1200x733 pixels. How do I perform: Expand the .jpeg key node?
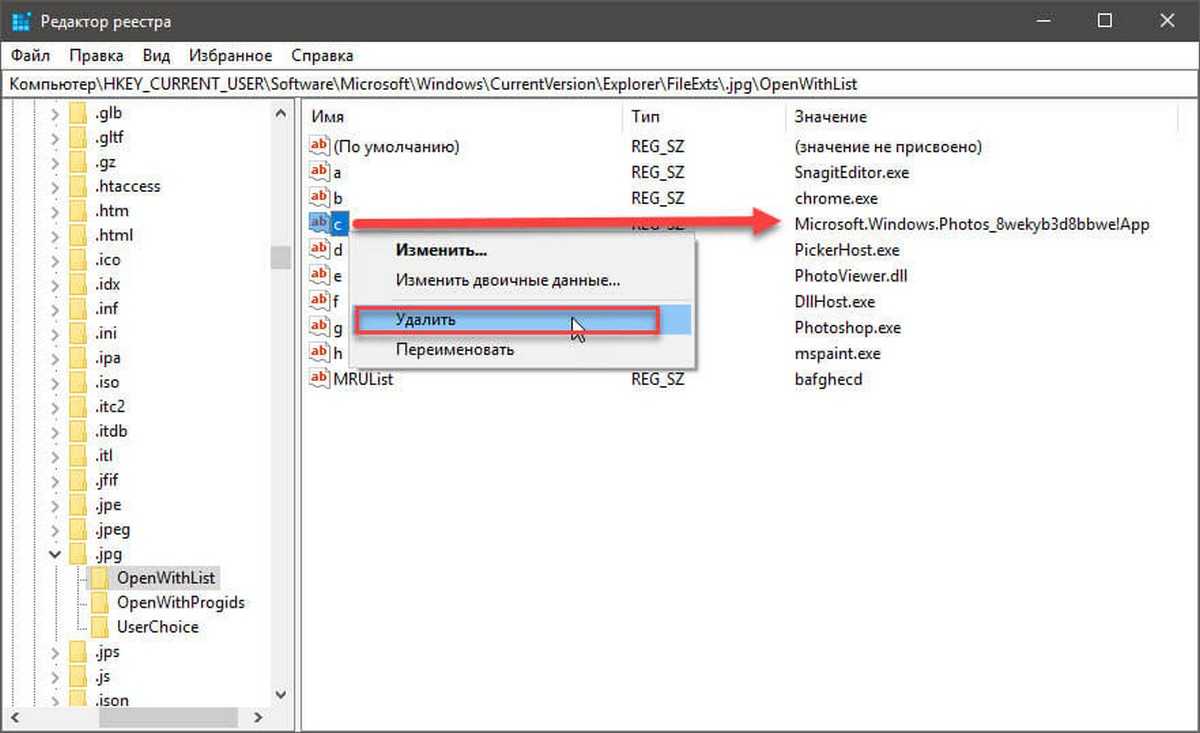click(x=55, y=530)
